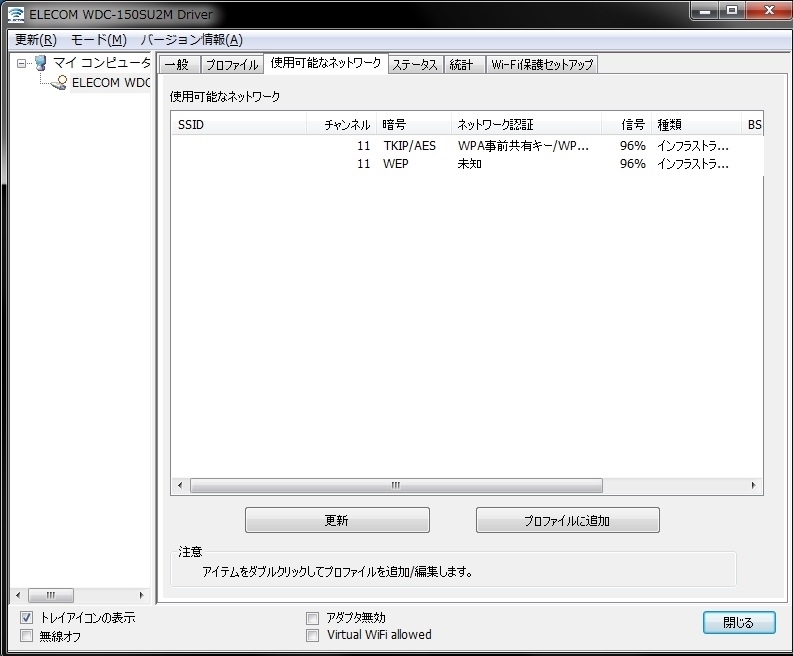793x656 pixels.
Task: Click the network list horizontal scrollbar thumb
Action: [x=396, y=486]
